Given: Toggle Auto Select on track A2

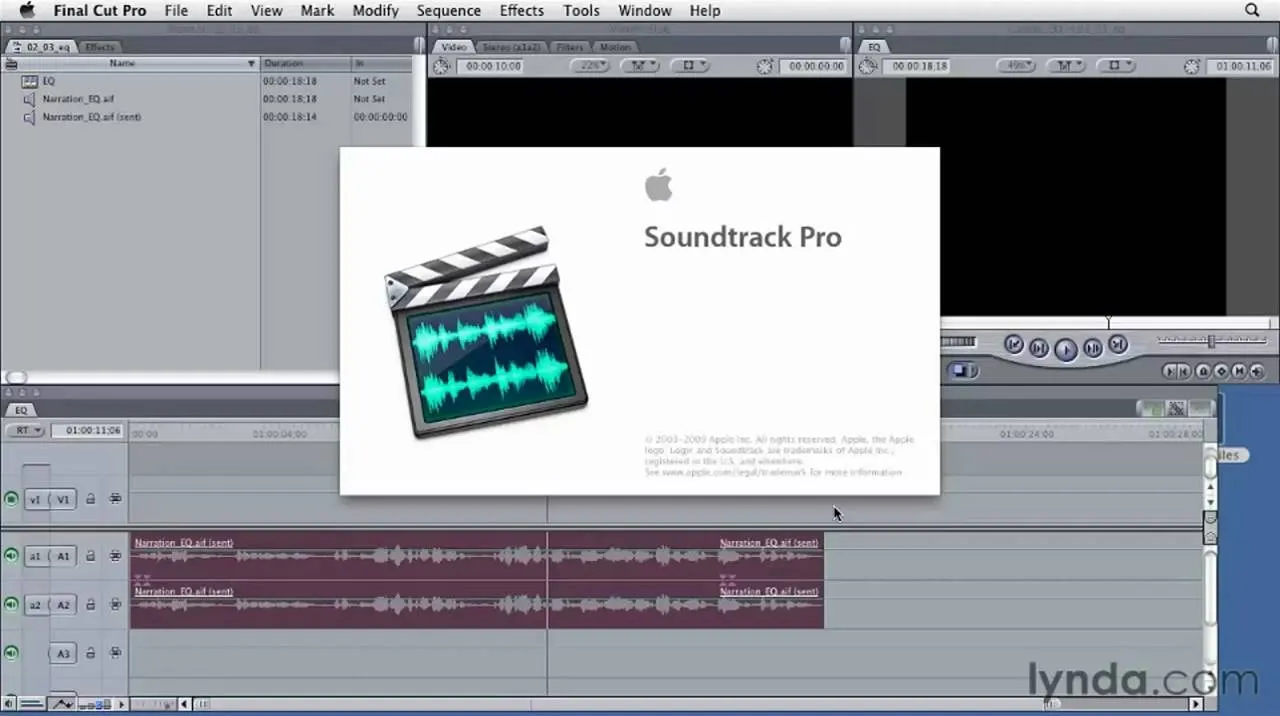Looking at the screenshot, I should click(x=115, y=605).
